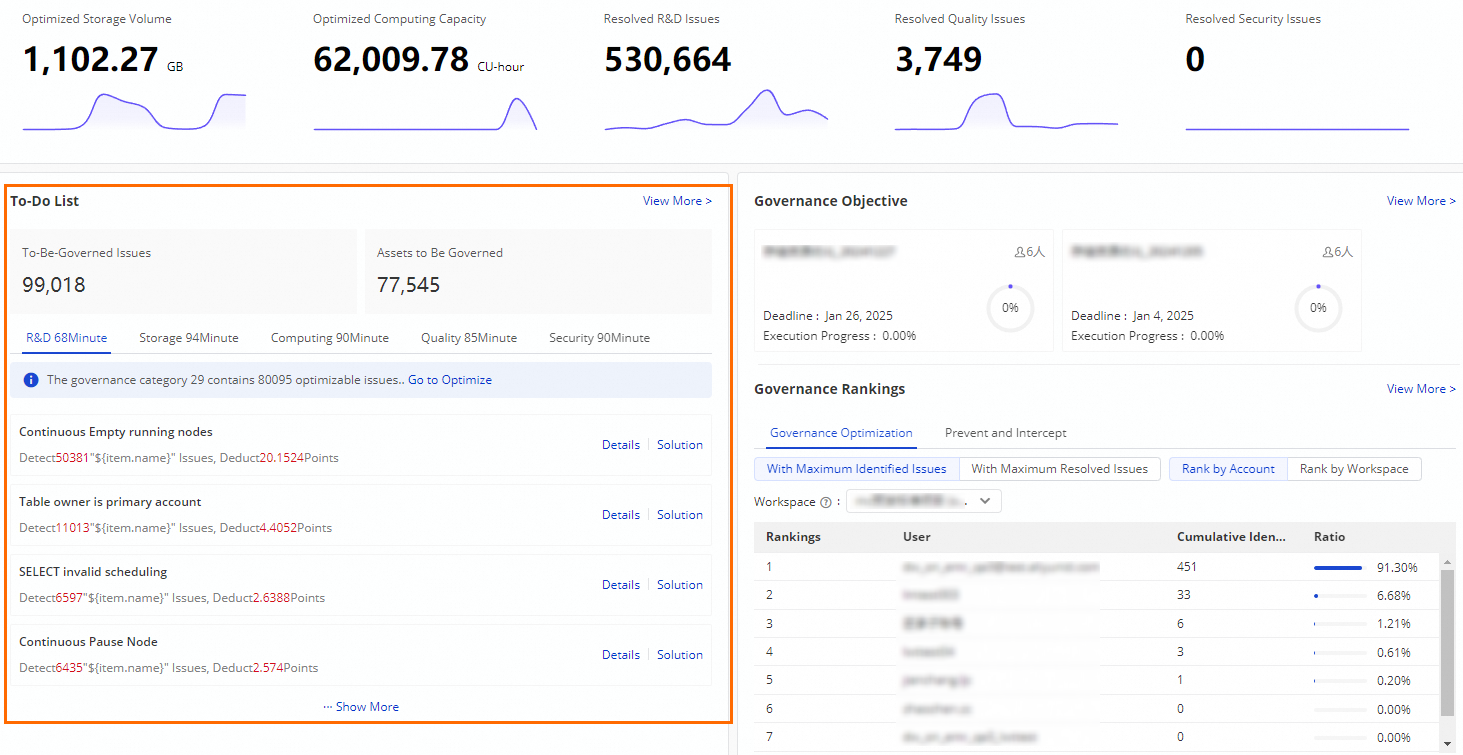Open View More in To-Do List

[677, 201]
